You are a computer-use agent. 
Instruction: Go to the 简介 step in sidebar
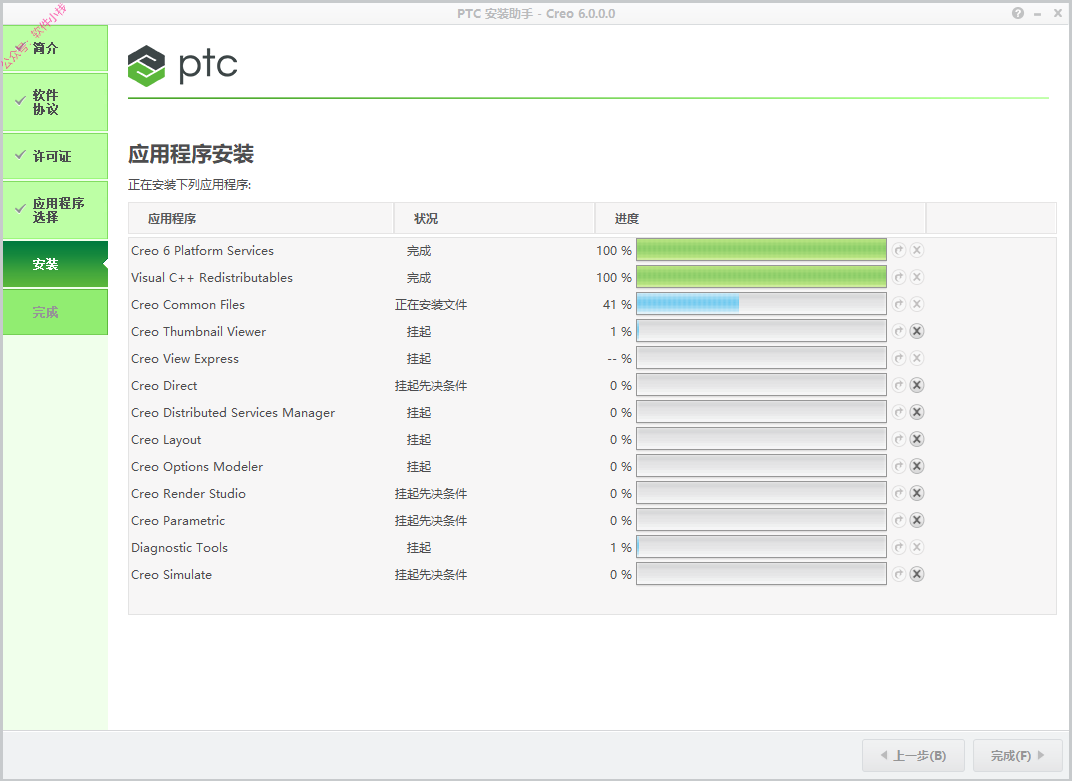coord(55,48)
